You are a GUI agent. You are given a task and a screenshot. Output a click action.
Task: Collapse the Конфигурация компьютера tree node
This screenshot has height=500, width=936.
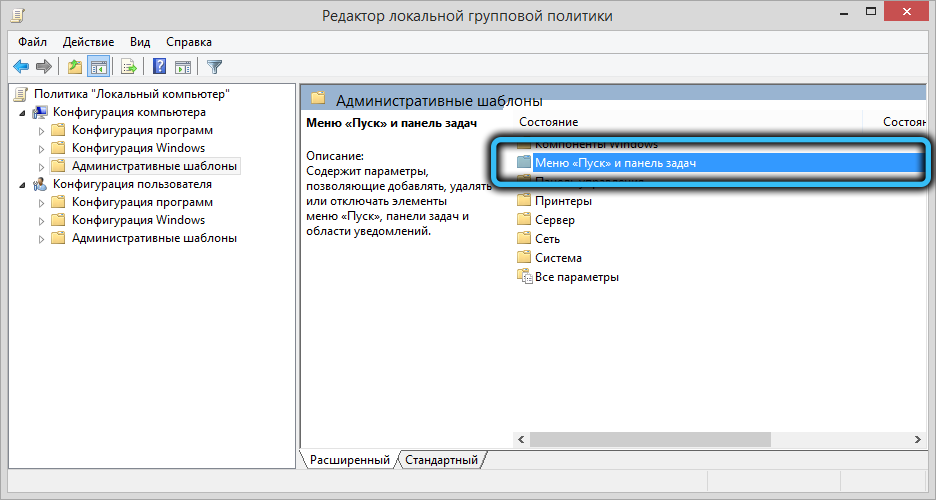click(x=22, y=112)
